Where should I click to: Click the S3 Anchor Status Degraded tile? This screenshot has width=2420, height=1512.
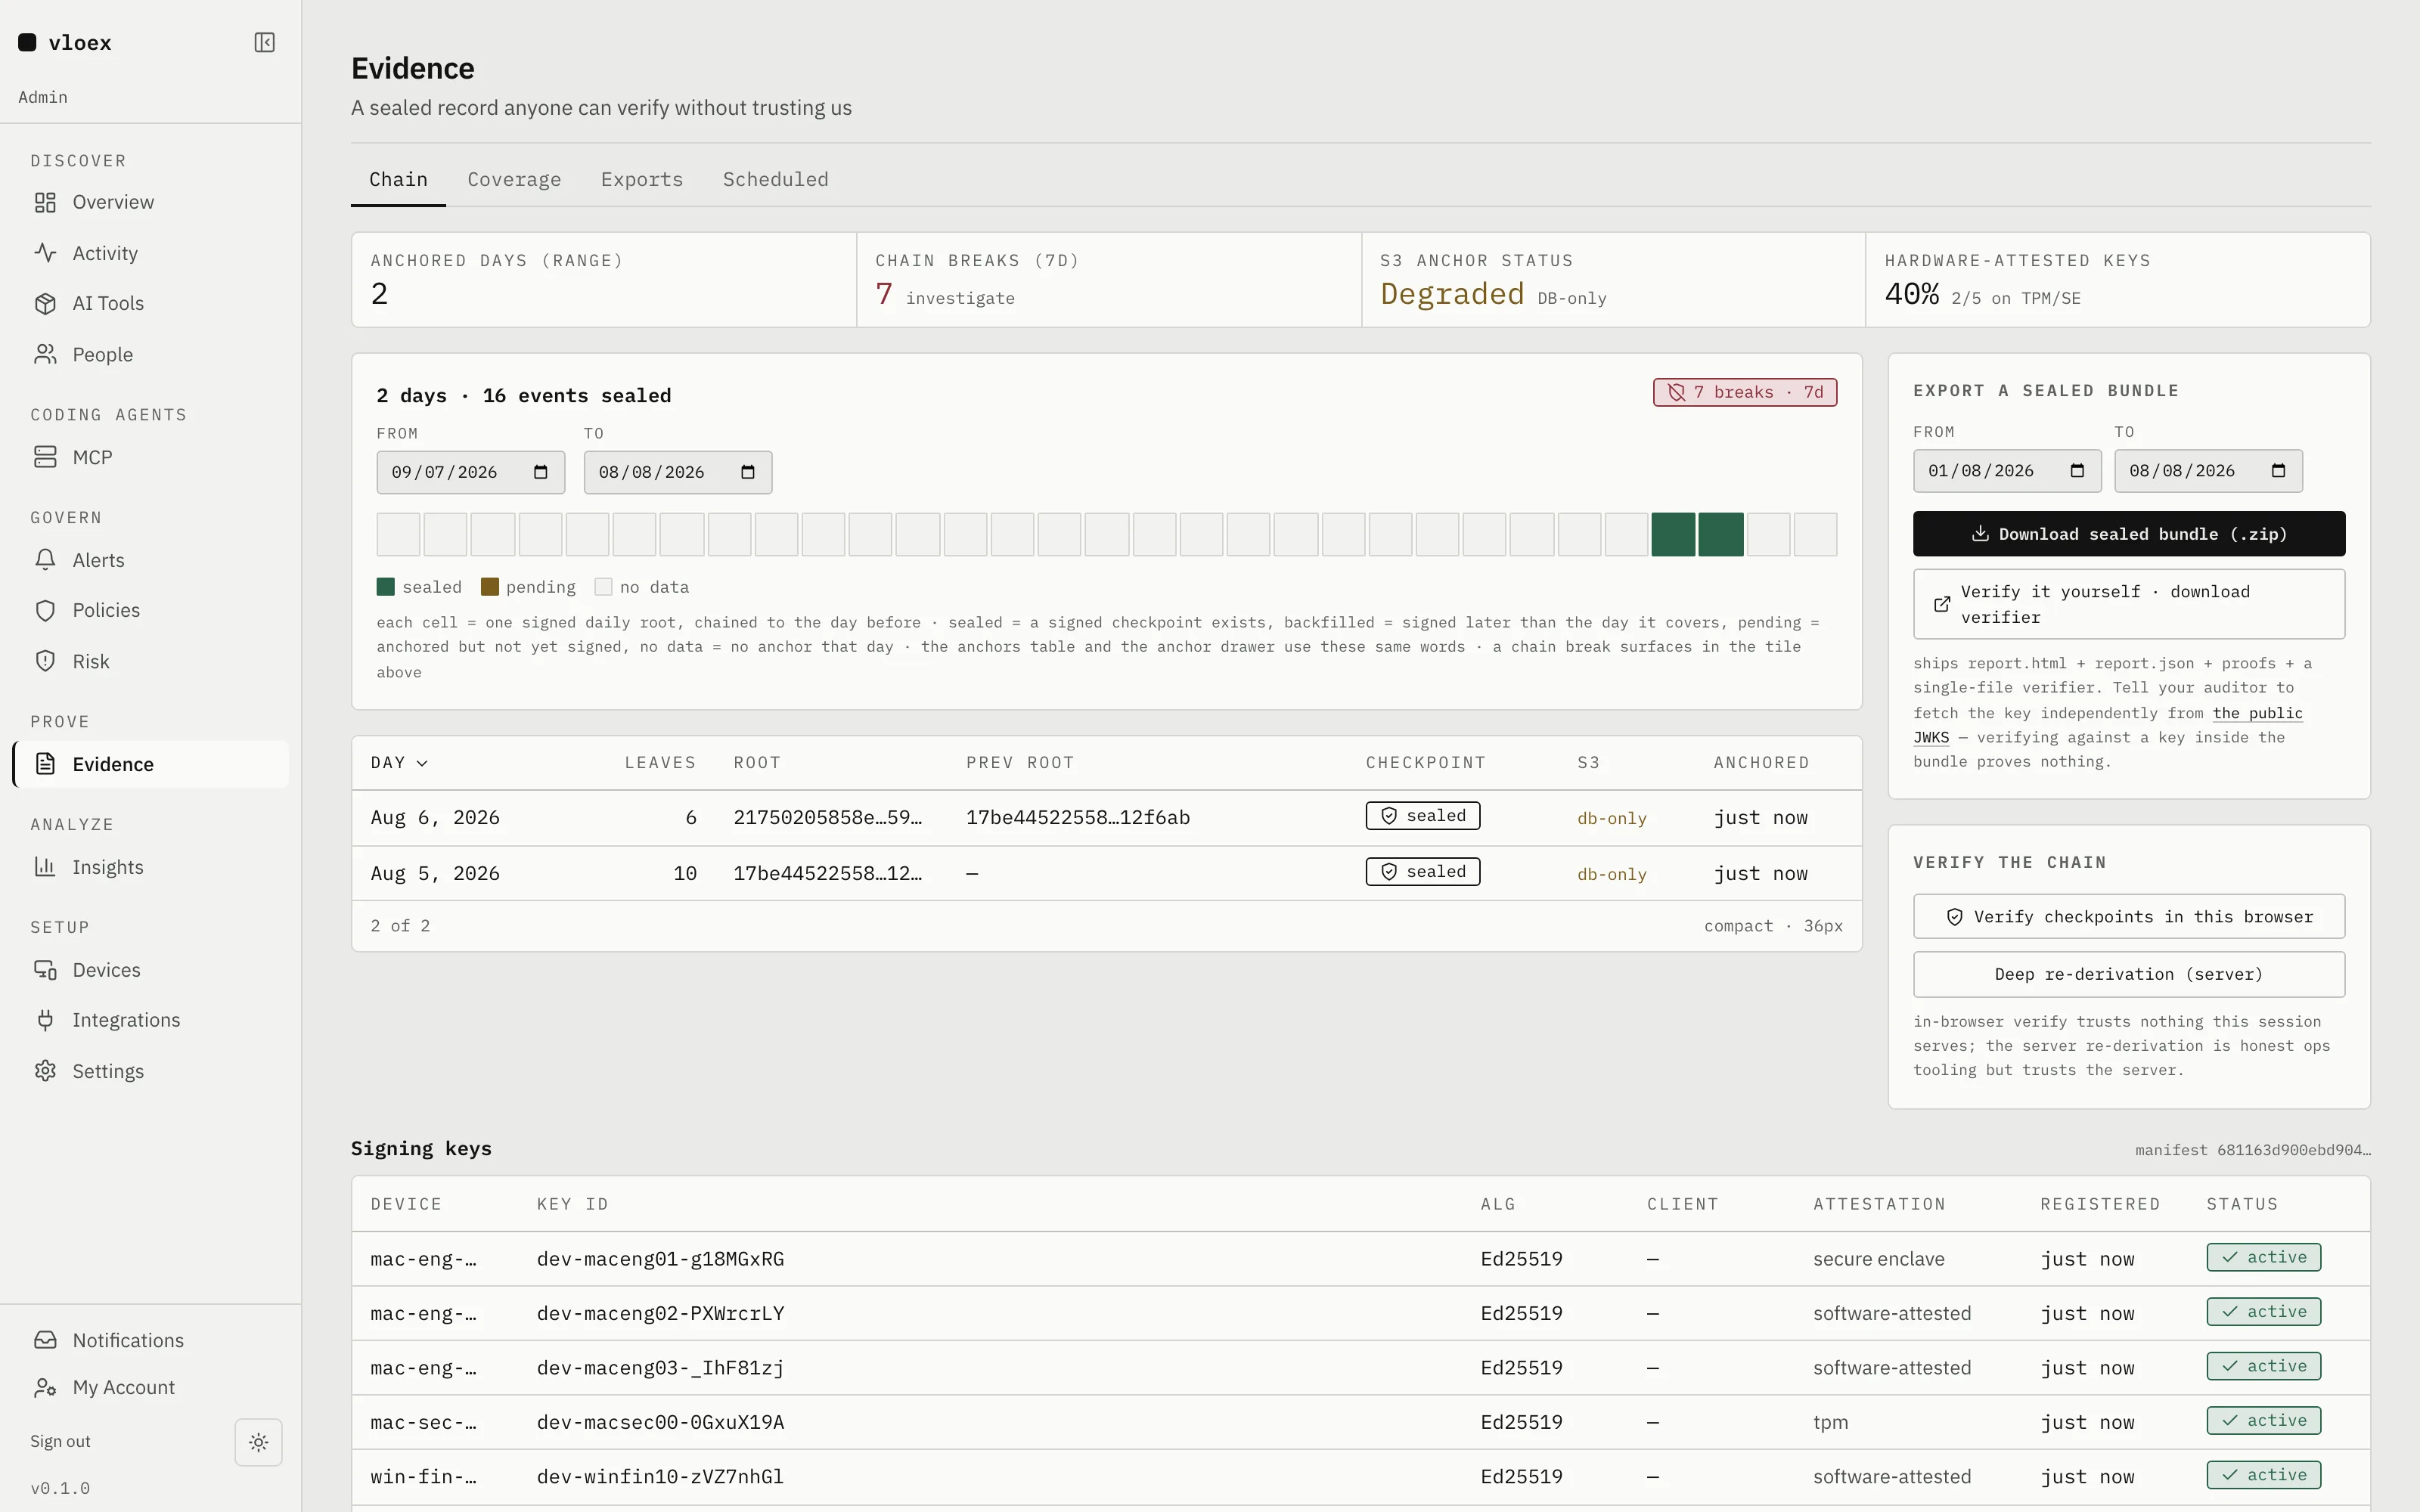(x=1613, y=280)
